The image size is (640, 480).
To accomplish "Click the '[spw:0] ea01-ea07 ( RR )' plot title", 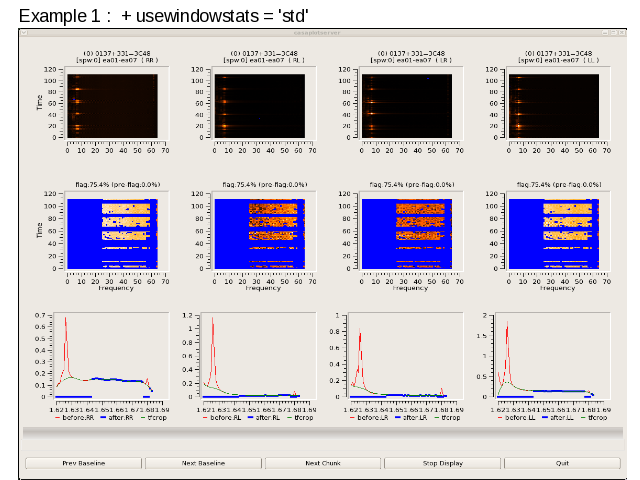I will (x=117, y=60).
